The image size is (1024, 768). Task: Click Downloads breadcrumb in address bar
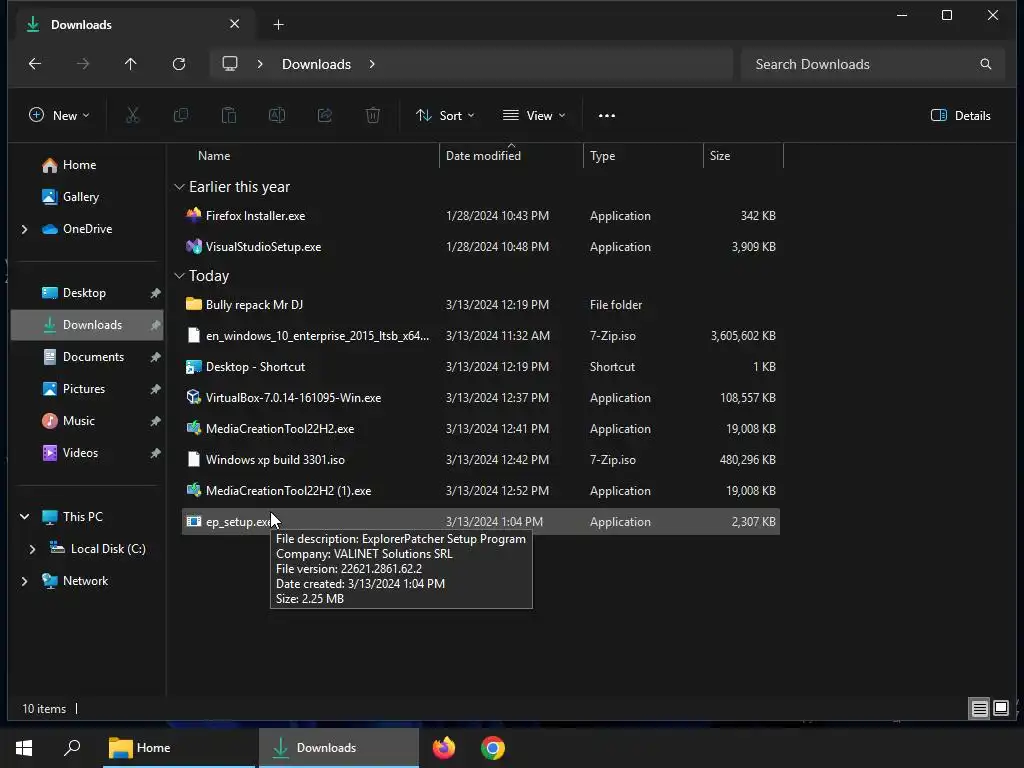tap(317, 64)
